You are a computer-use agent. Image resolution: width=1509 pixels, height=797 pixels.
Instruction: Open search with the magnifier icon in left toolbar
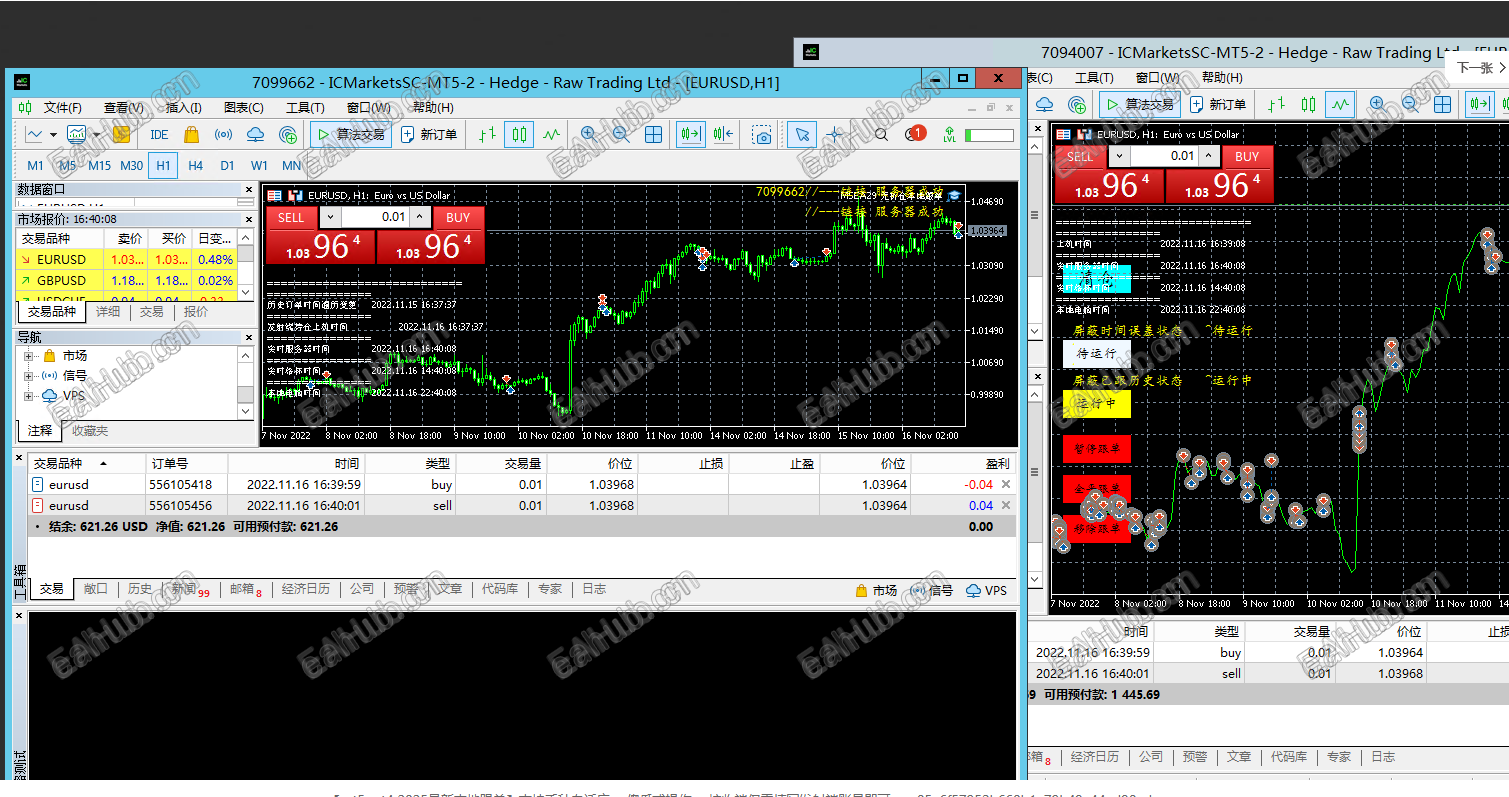click(881, 135)
